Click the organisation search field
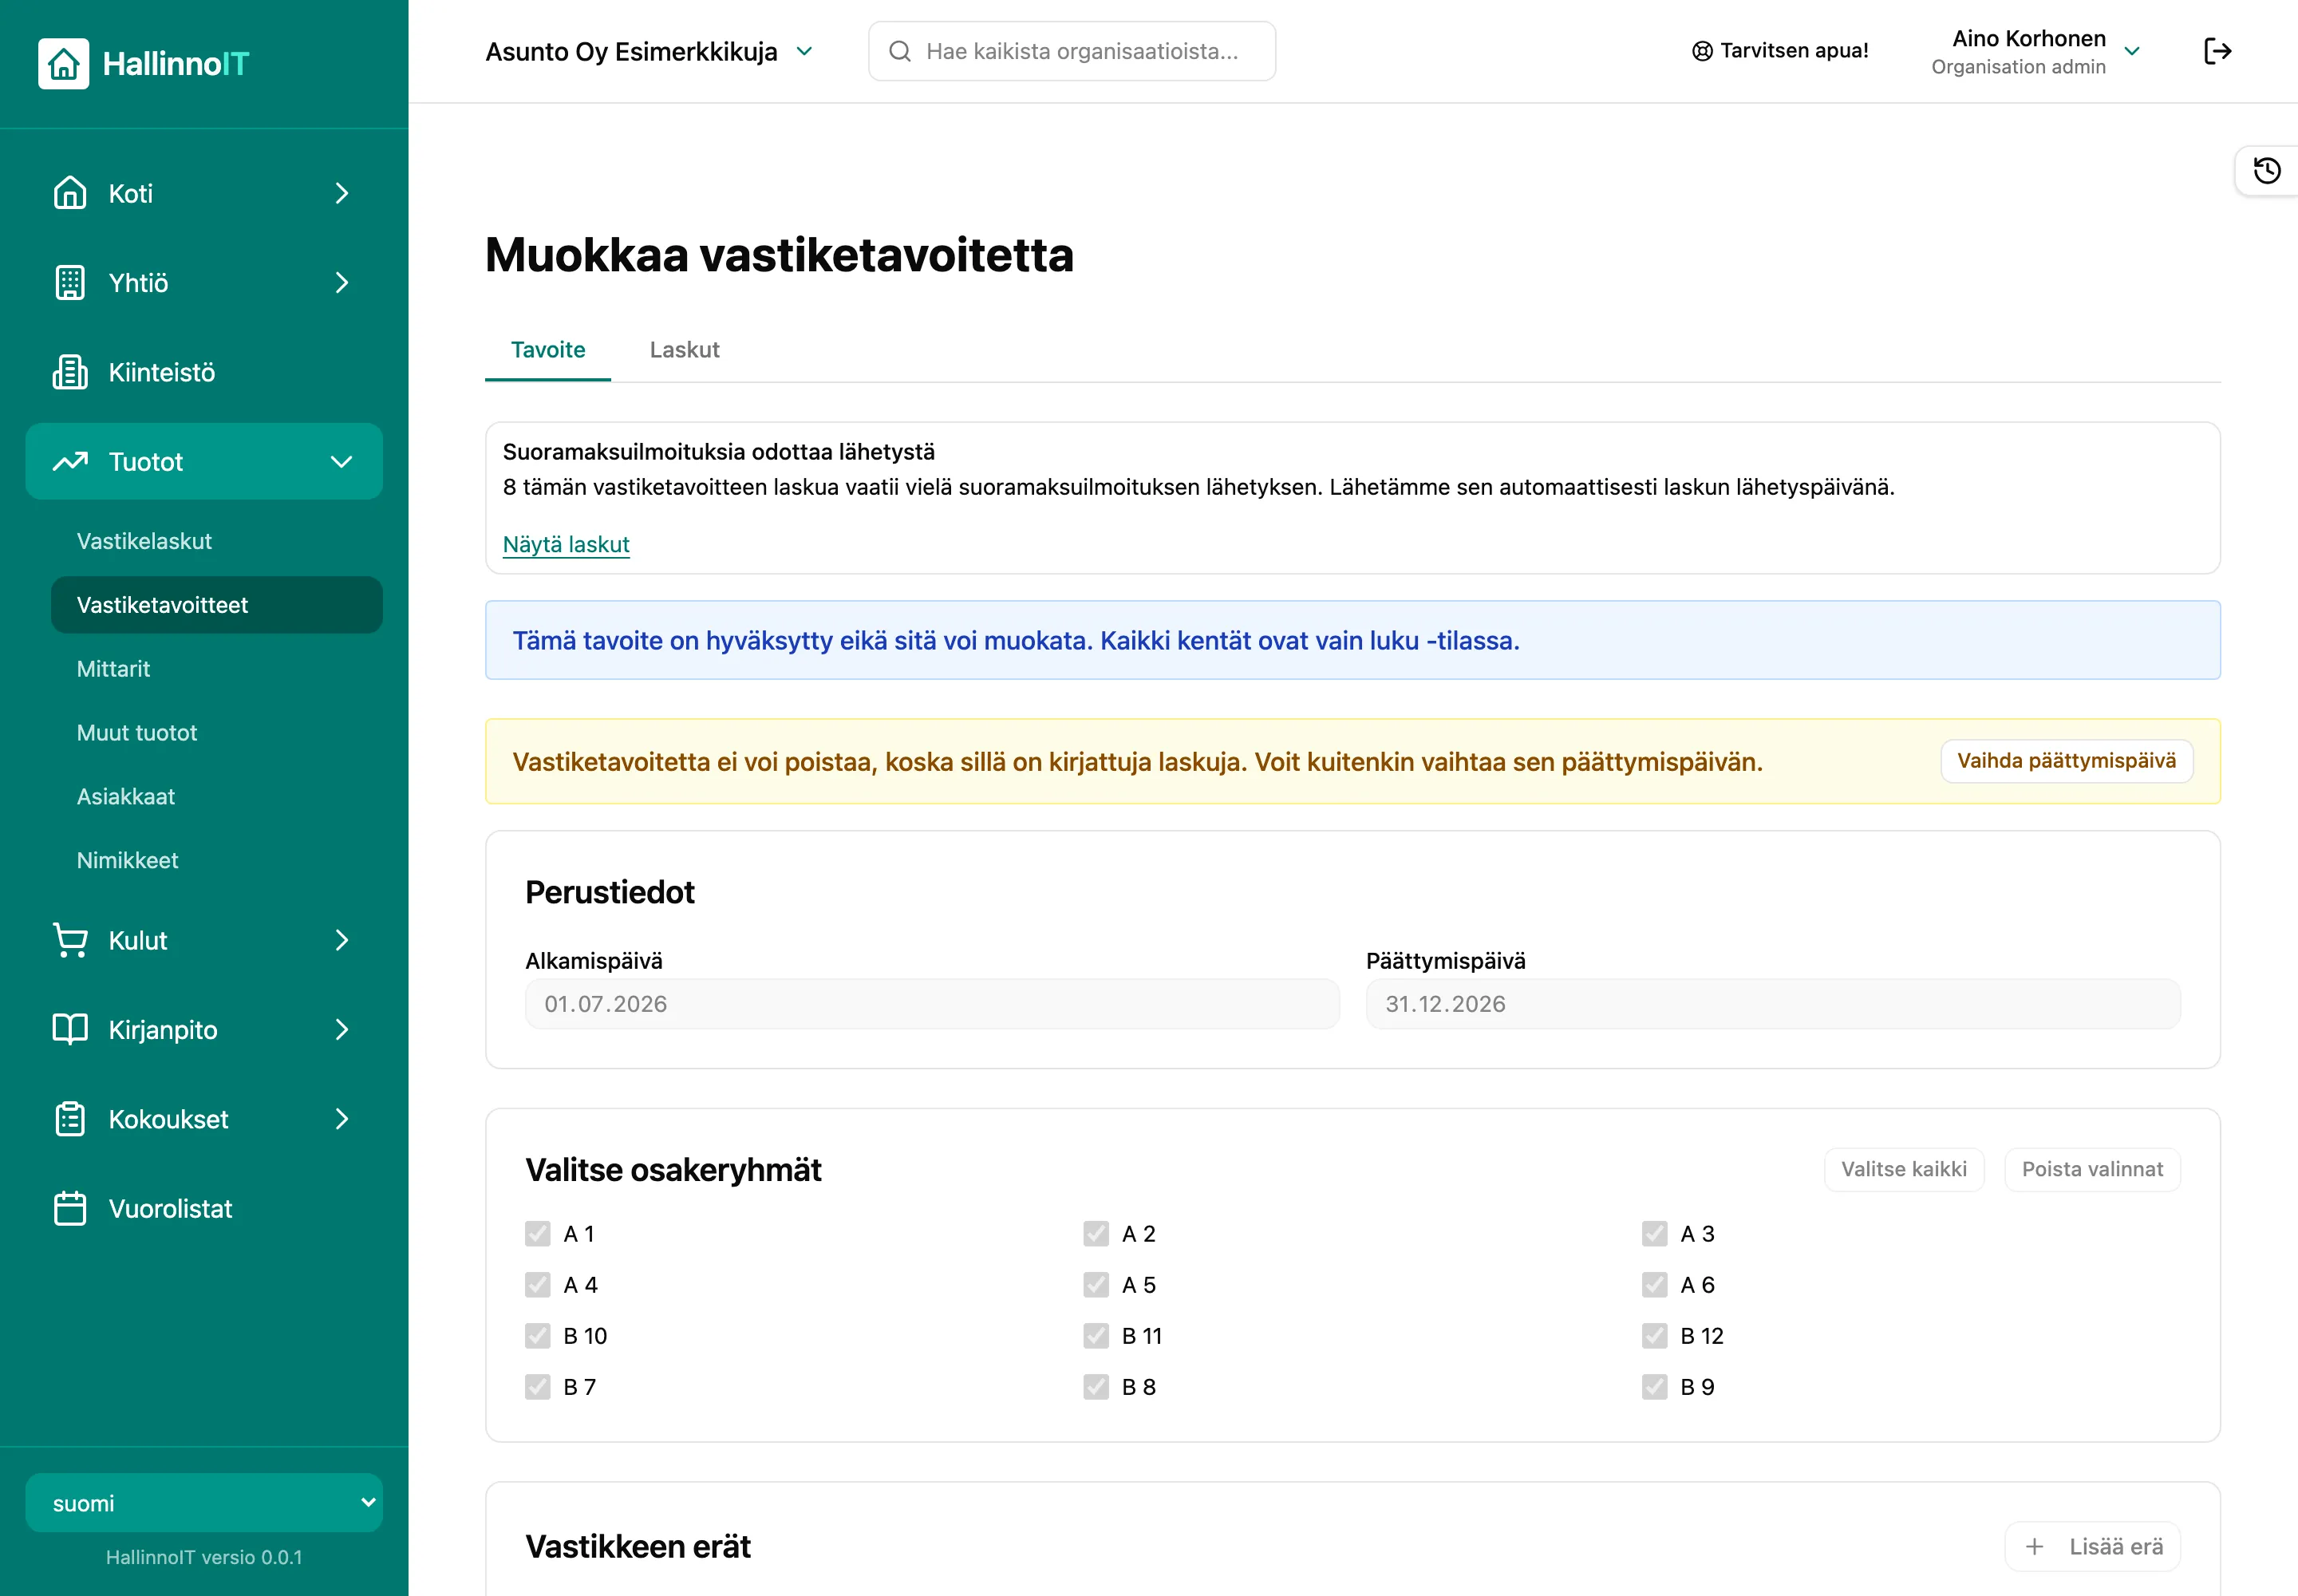Image resolution: width=2298 pixels, height=1596 pixels. click(x=1072, y=51)
